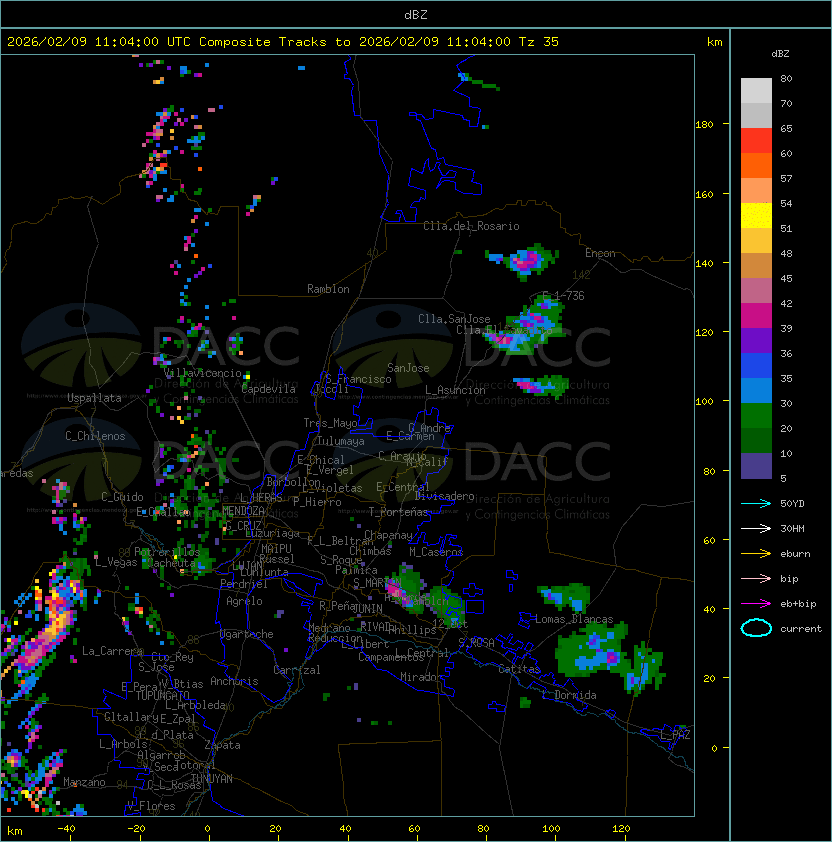The height and width of the screenshot is (842, 832).
Task: Click the 'Tulumaya' map label
Action: (x=341, y=441)
